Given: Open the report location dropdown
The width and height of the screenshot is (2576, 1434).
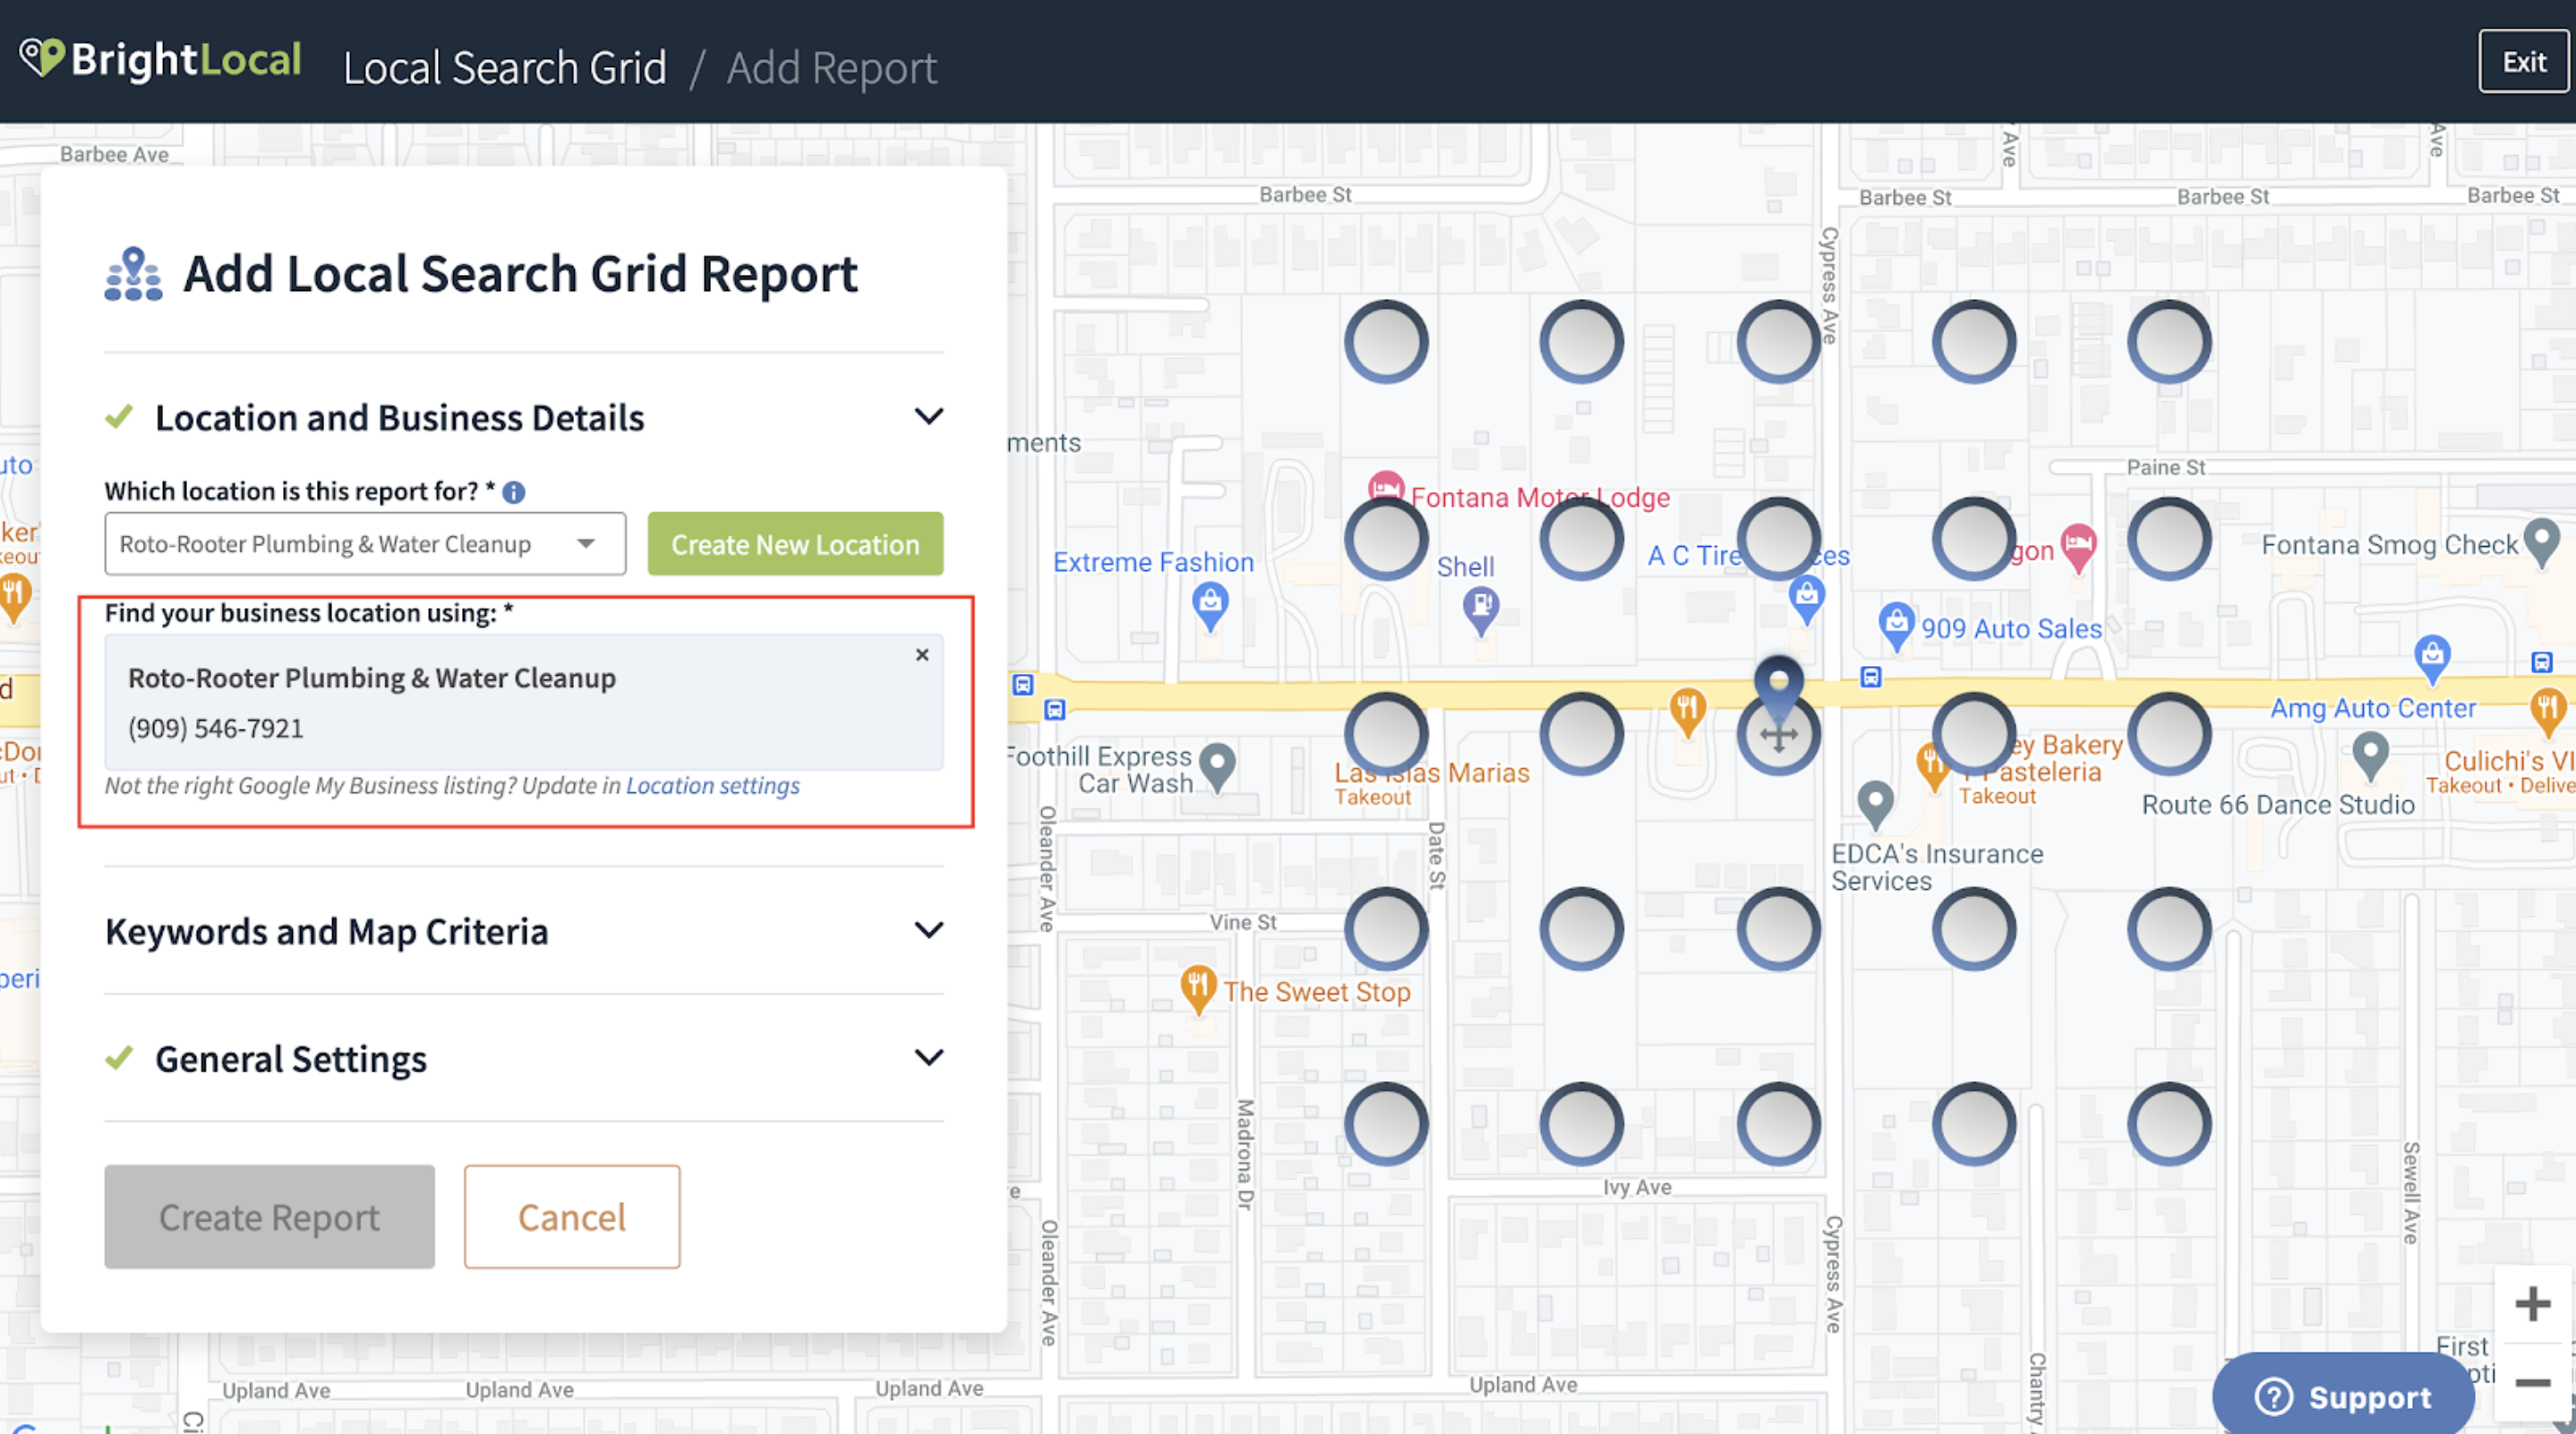Looking at the screenshot, I should pyautogui.click(x=365, y=544).
